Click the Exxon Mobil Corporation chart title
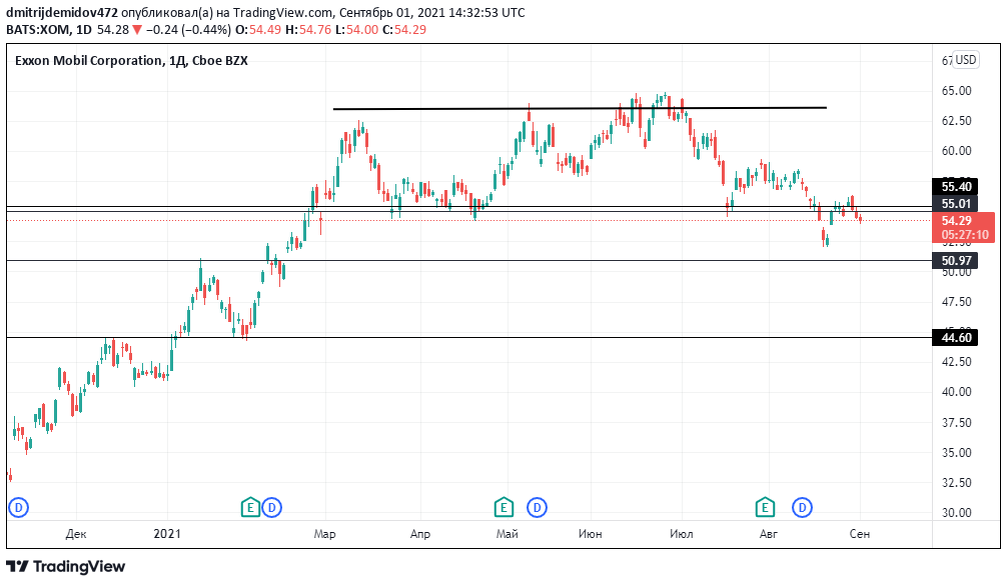This screenshot has width=1007, height=585. point(89,60)
